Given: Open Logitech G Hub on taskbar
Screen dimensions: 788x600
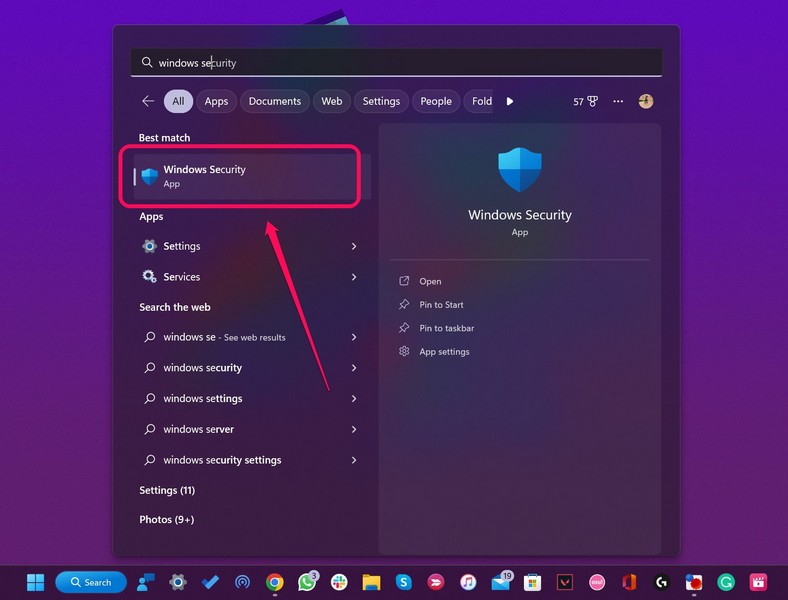Looking at the screenshot, I should [661, 582].
